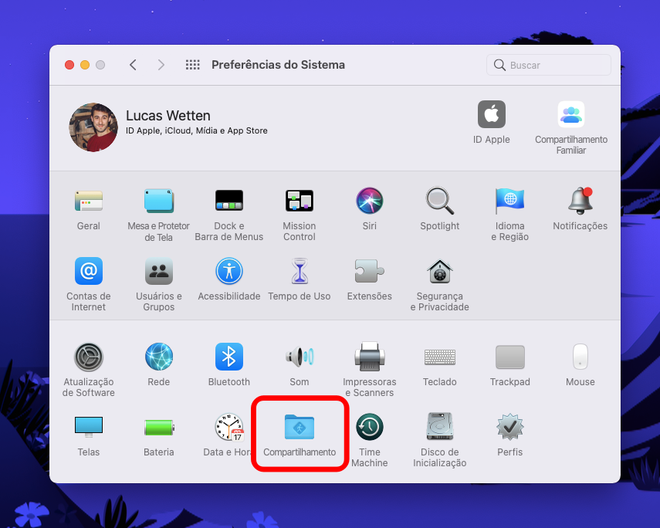The width and height of the screenshot is (660, 528).
Task: Open the Rede network pane
Action: point(159,357)
